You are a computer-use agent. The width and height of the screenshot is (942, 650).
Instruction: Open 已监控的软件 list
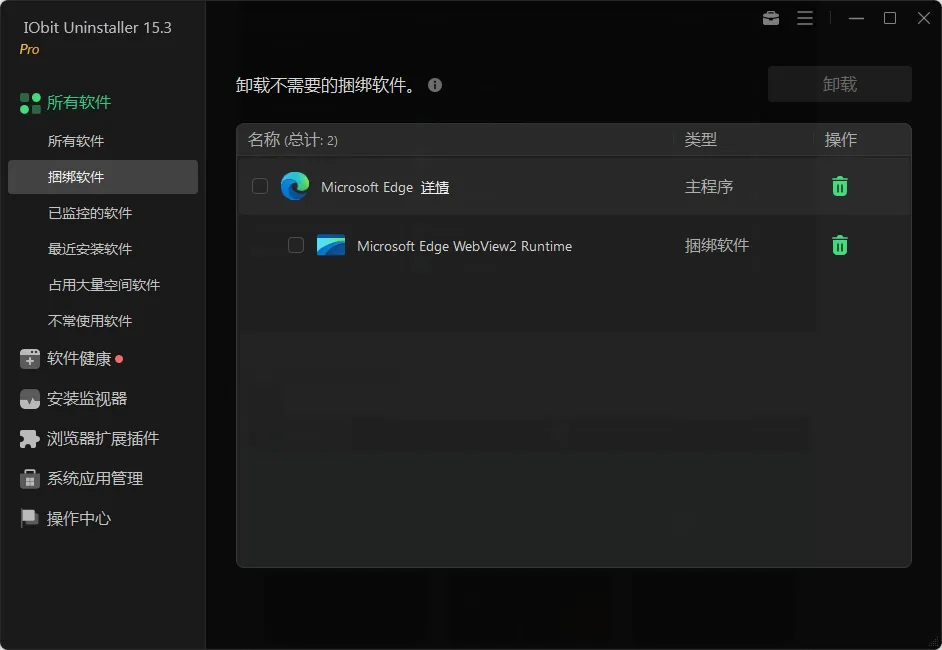click(x=90, y=213)
